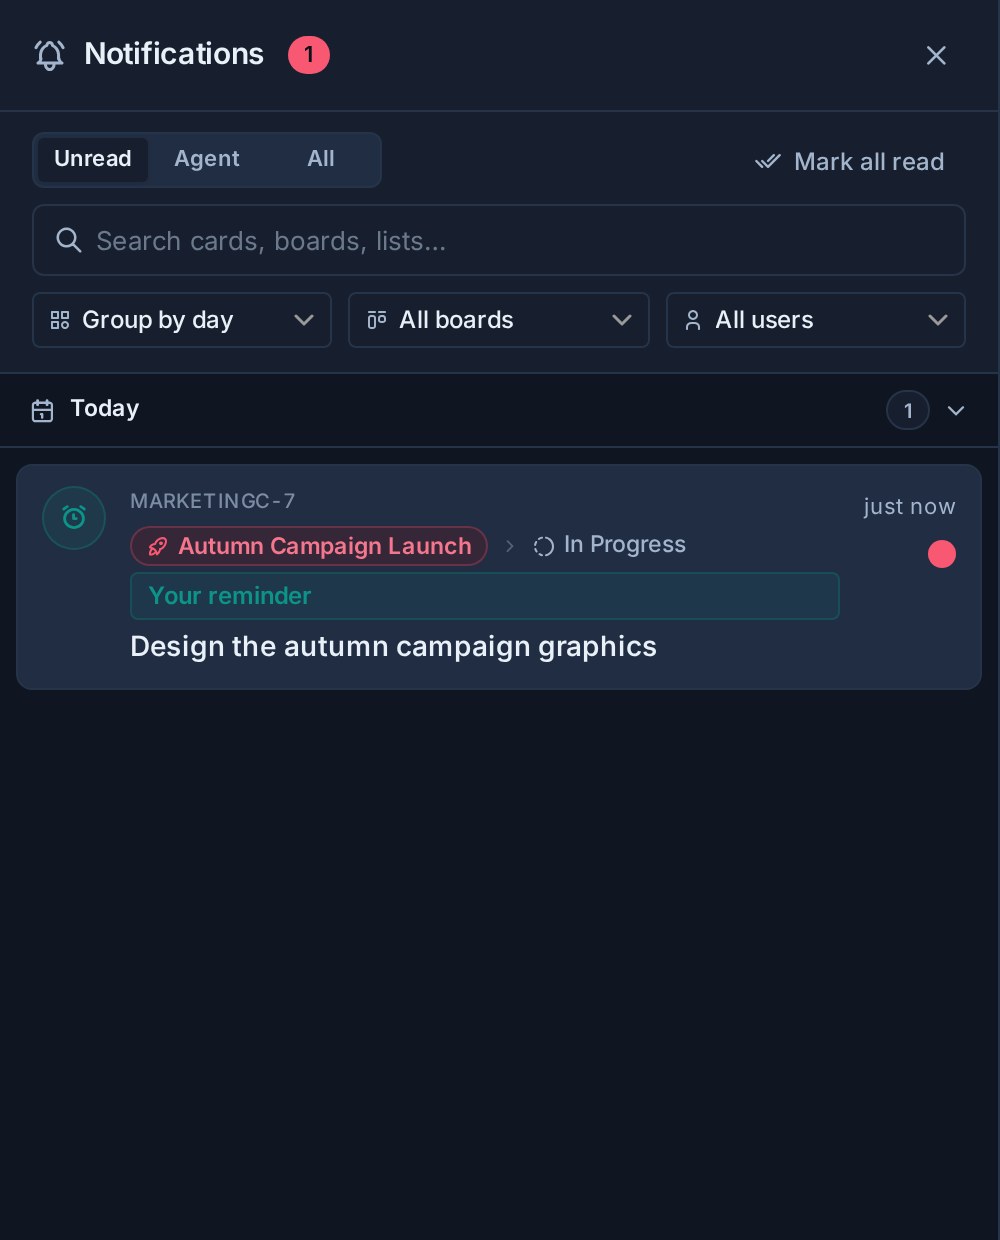Switch to the Unread tab
This screenshot has width=1000, height=1240.
(x=92, y=159)
